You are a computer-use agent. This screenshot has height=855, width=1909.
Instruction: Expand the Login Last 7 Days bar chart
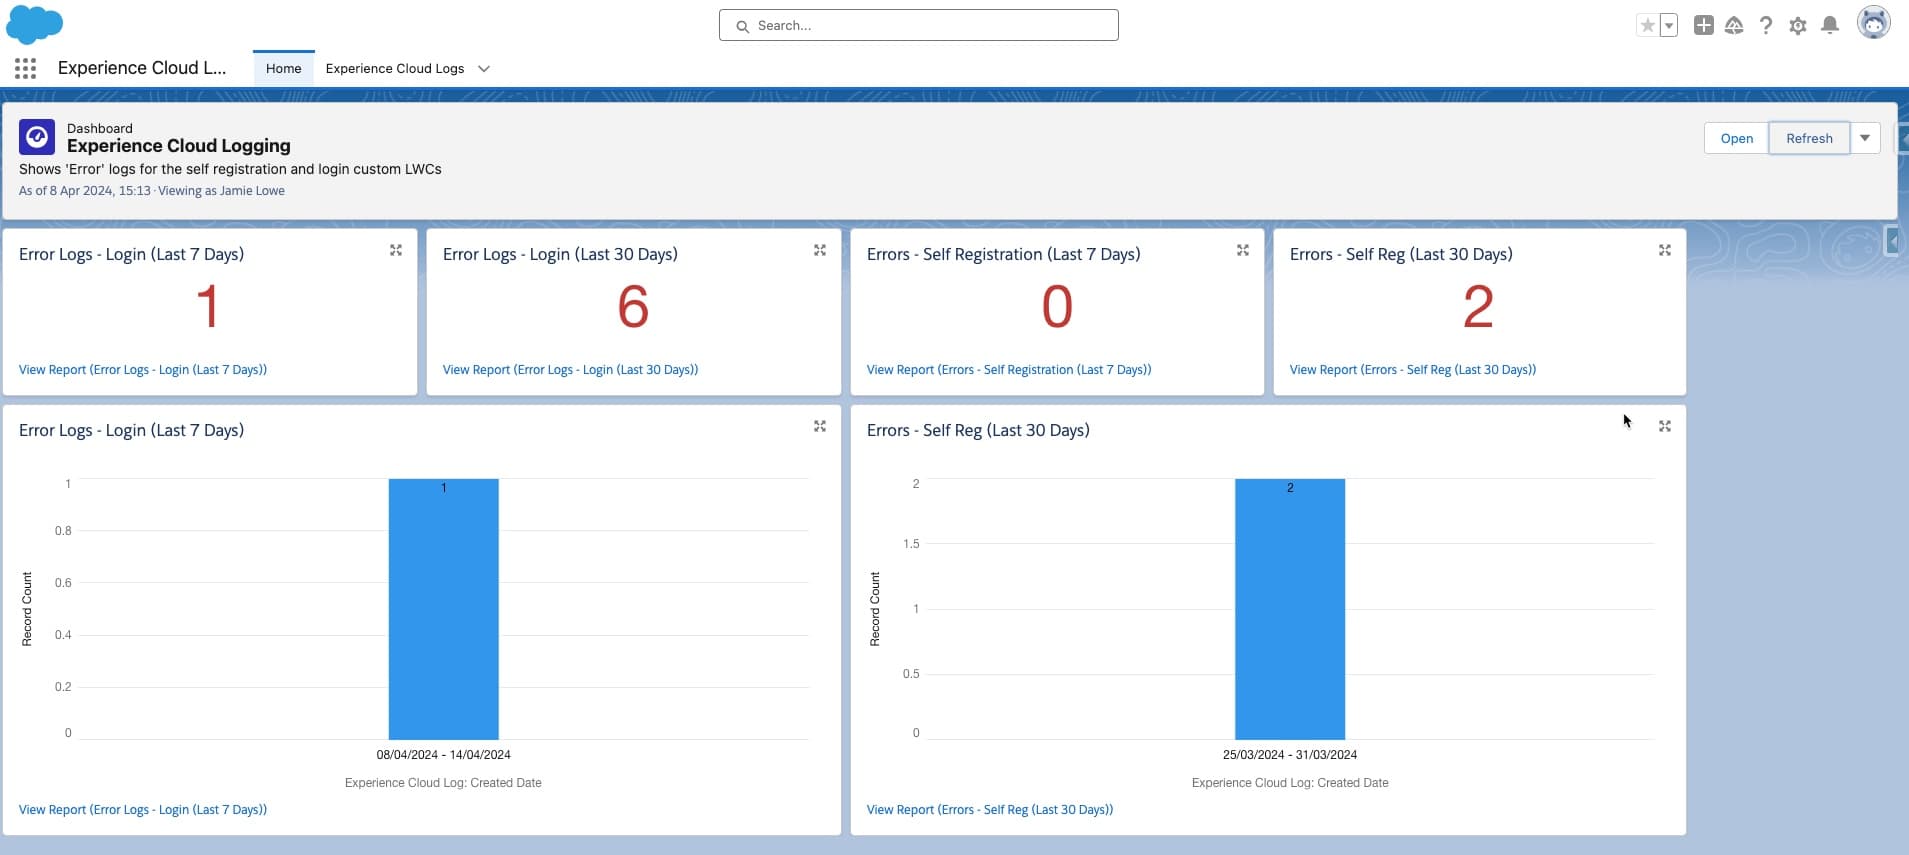pyautogui.click(x=820, y=426)
